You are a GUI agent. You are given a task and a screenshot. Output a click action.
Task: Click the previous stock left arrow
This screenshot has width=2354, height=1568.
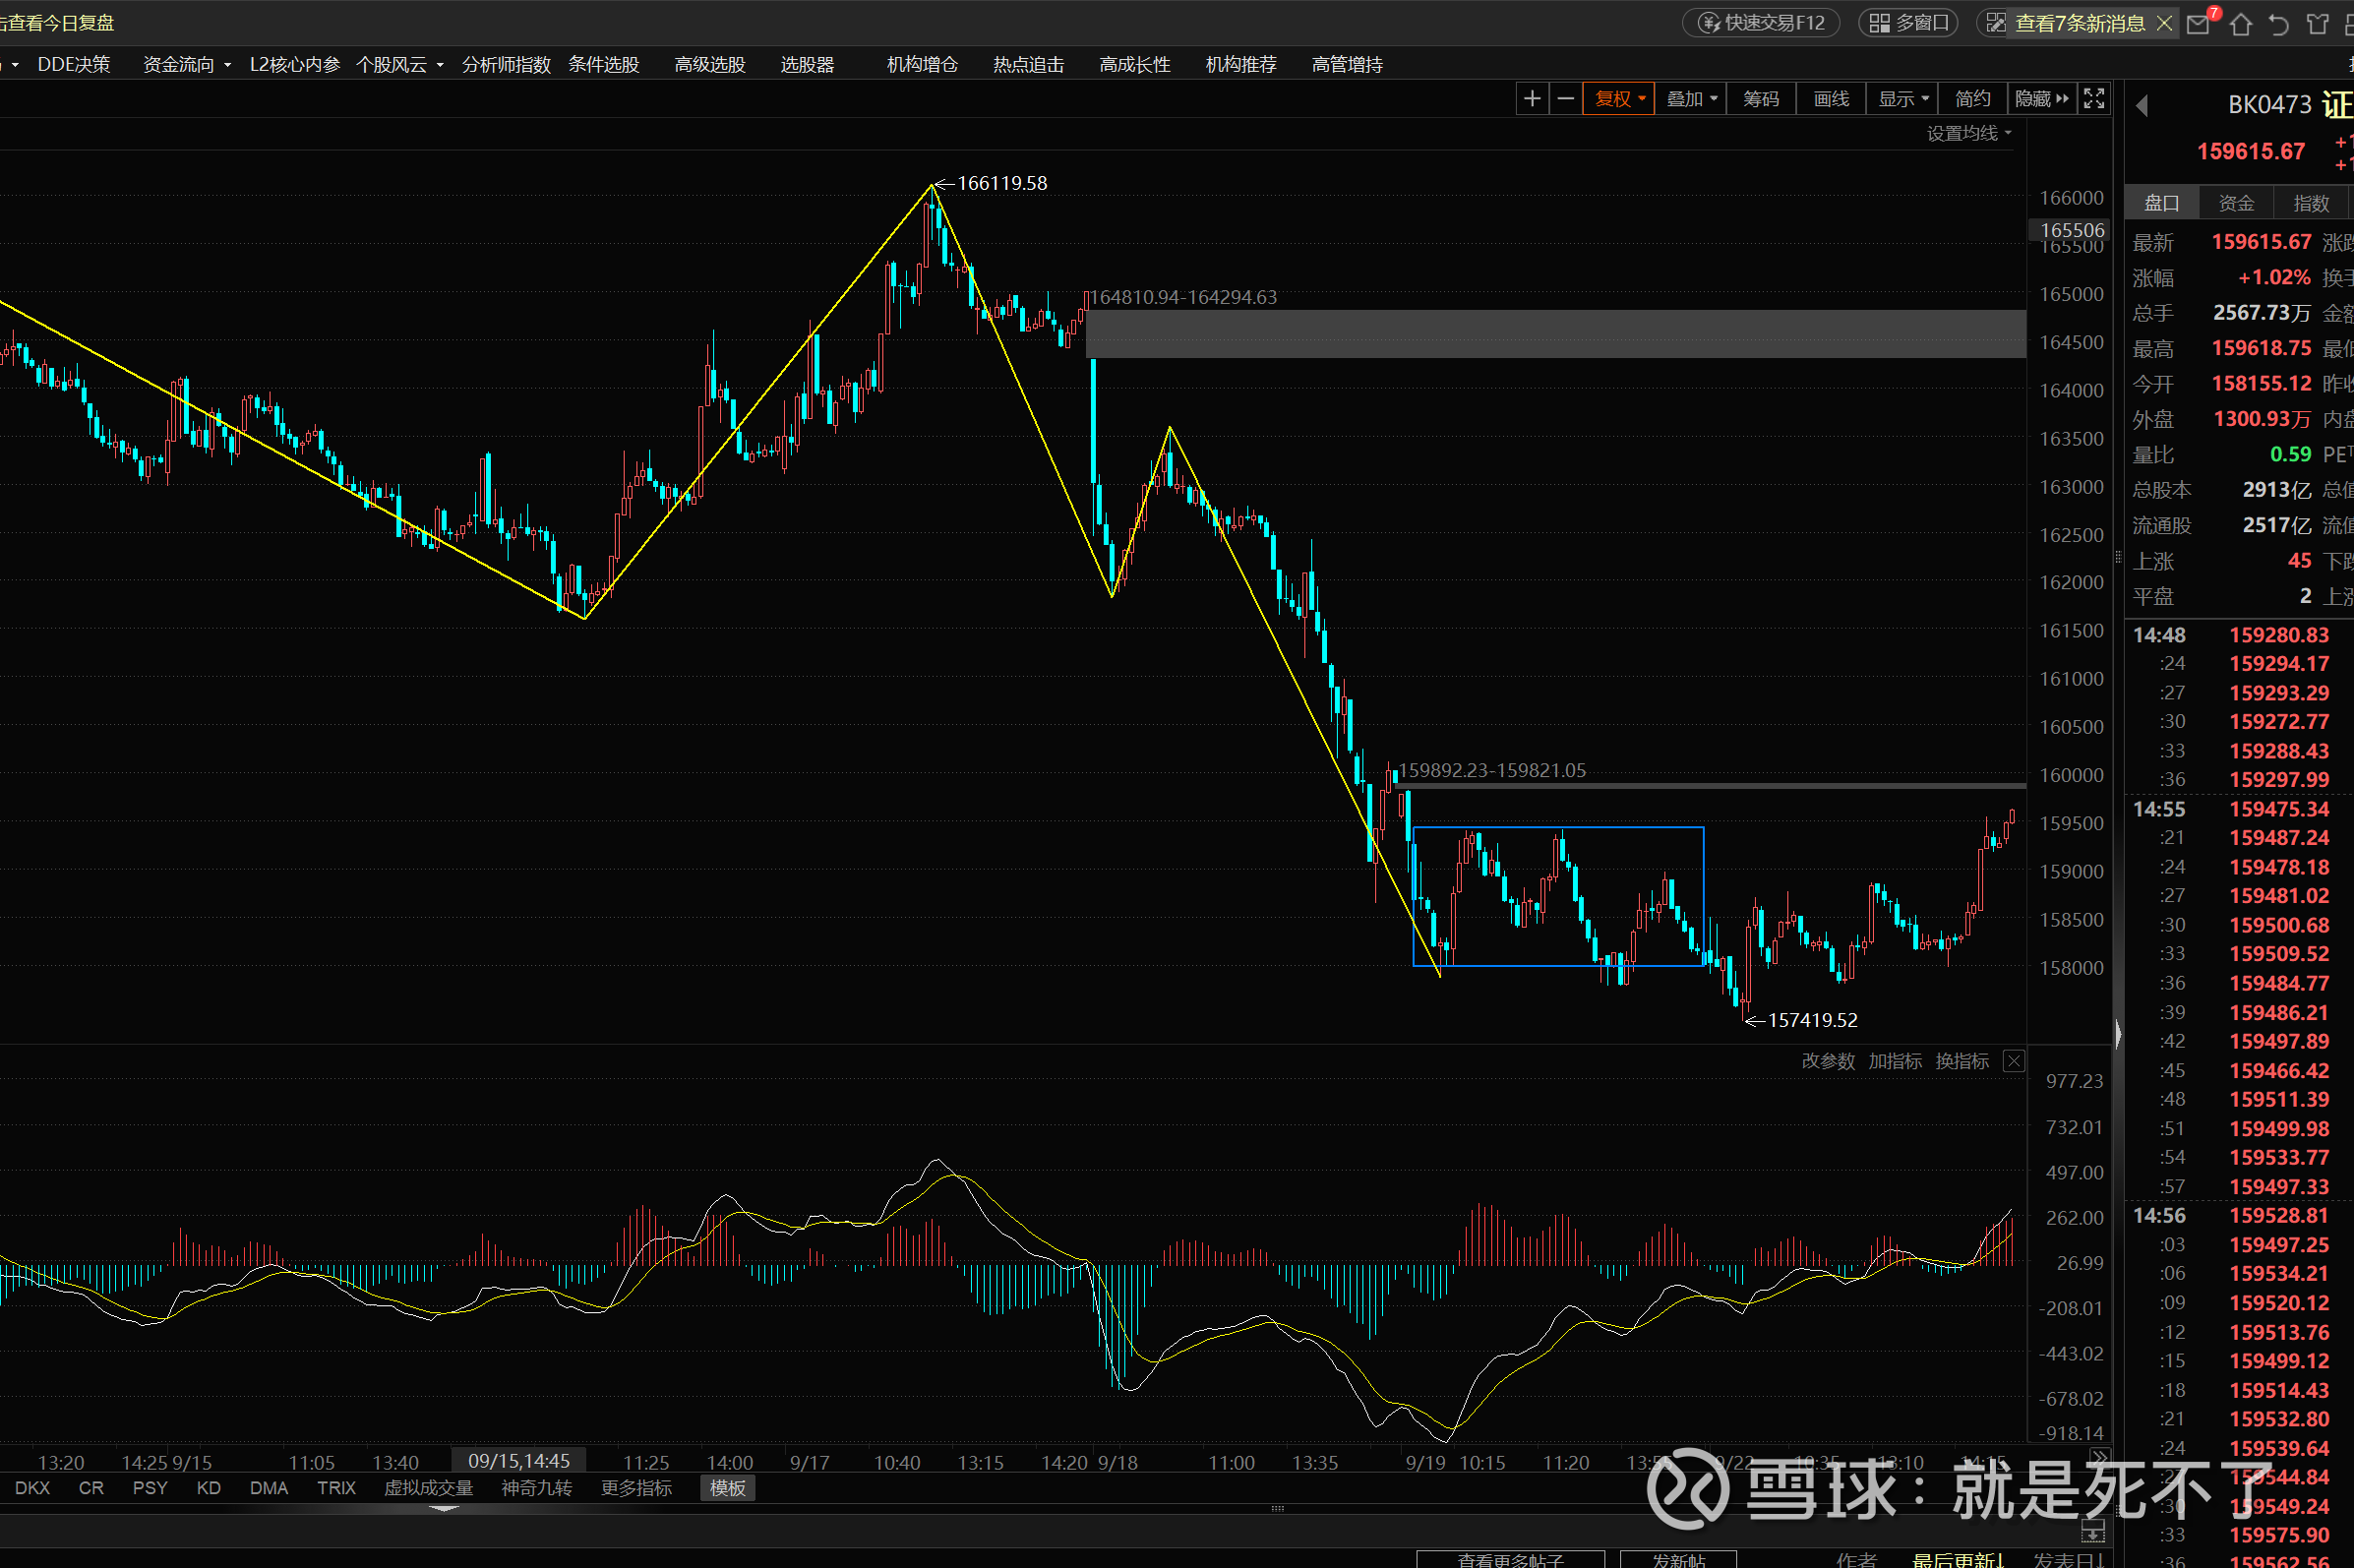tap(2142, 105)
